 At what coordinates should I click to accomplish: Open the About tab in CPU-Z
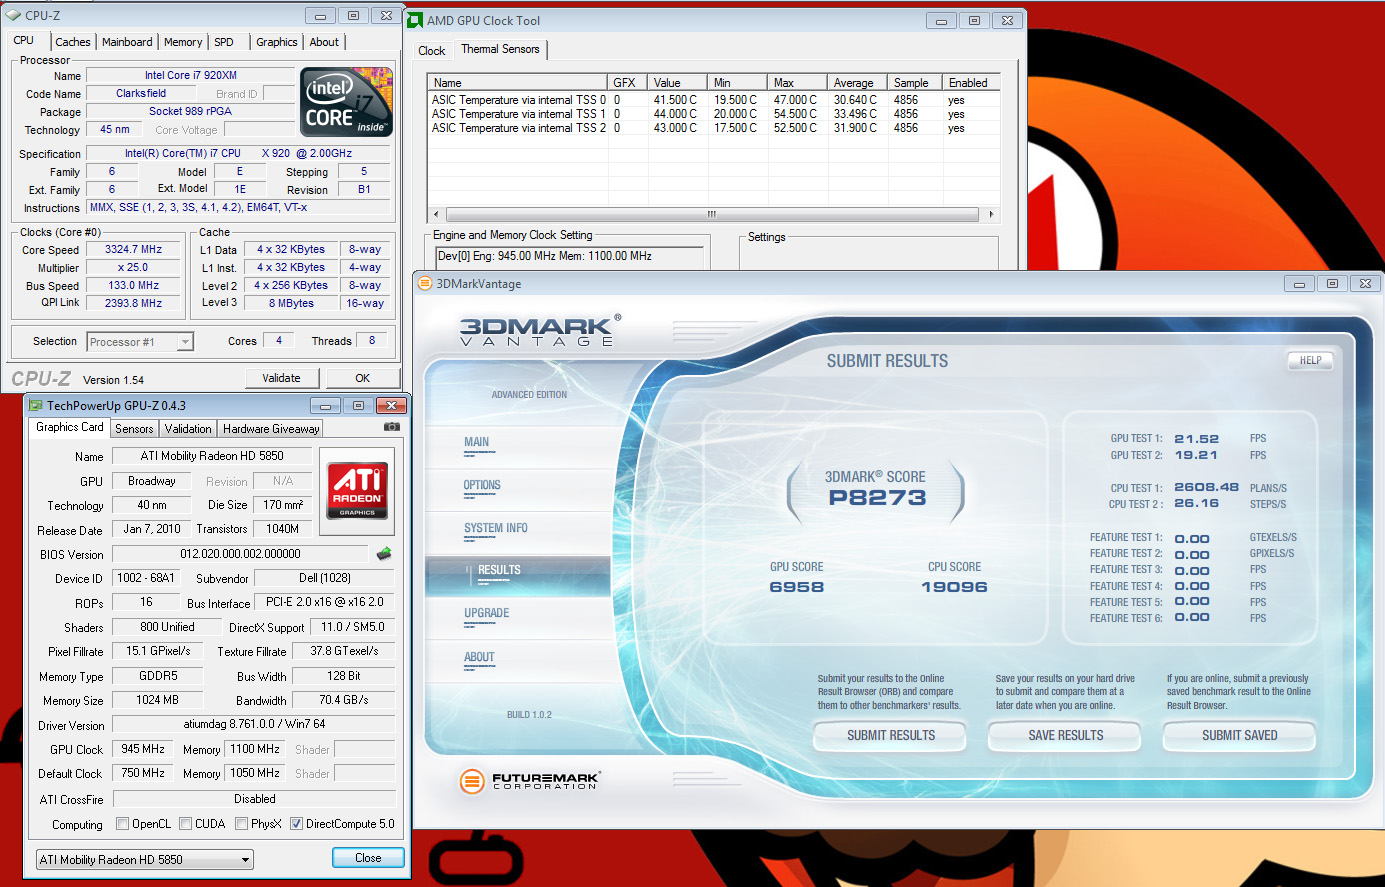(x=324, y=42)
